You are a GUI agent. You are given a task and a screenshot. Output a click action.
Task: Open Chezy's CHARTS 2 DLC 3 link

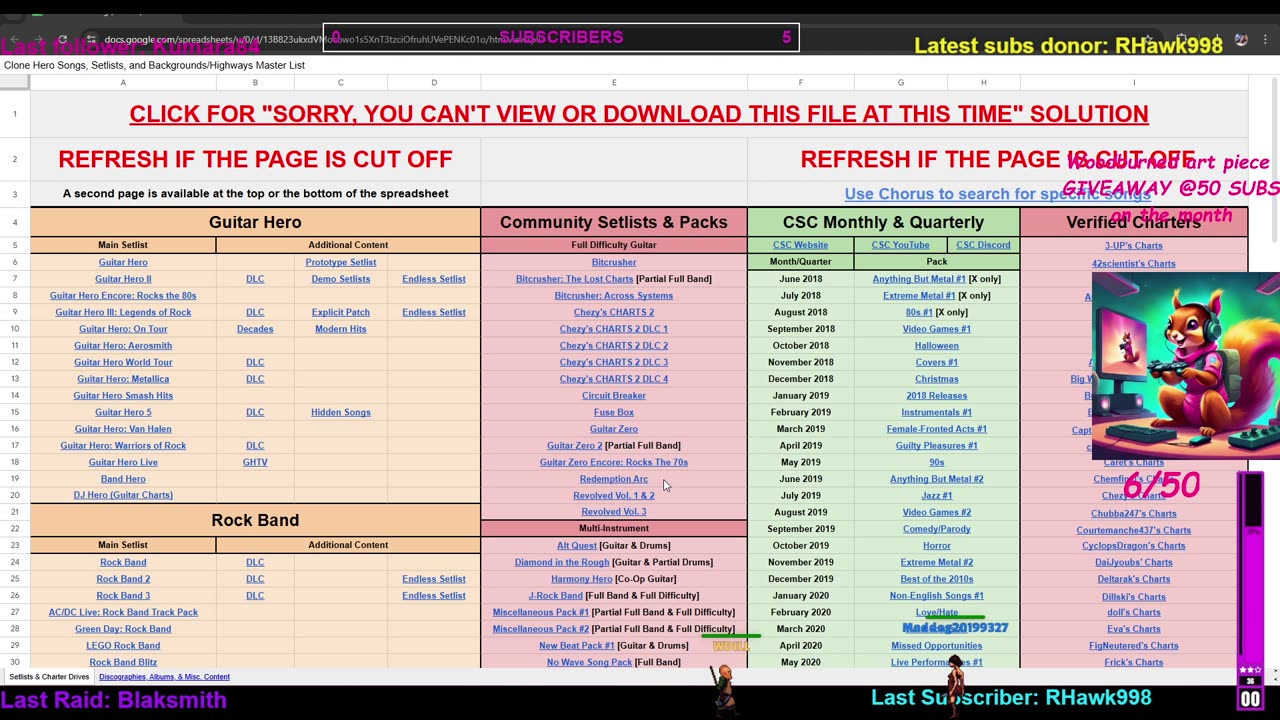click(614, 362)
